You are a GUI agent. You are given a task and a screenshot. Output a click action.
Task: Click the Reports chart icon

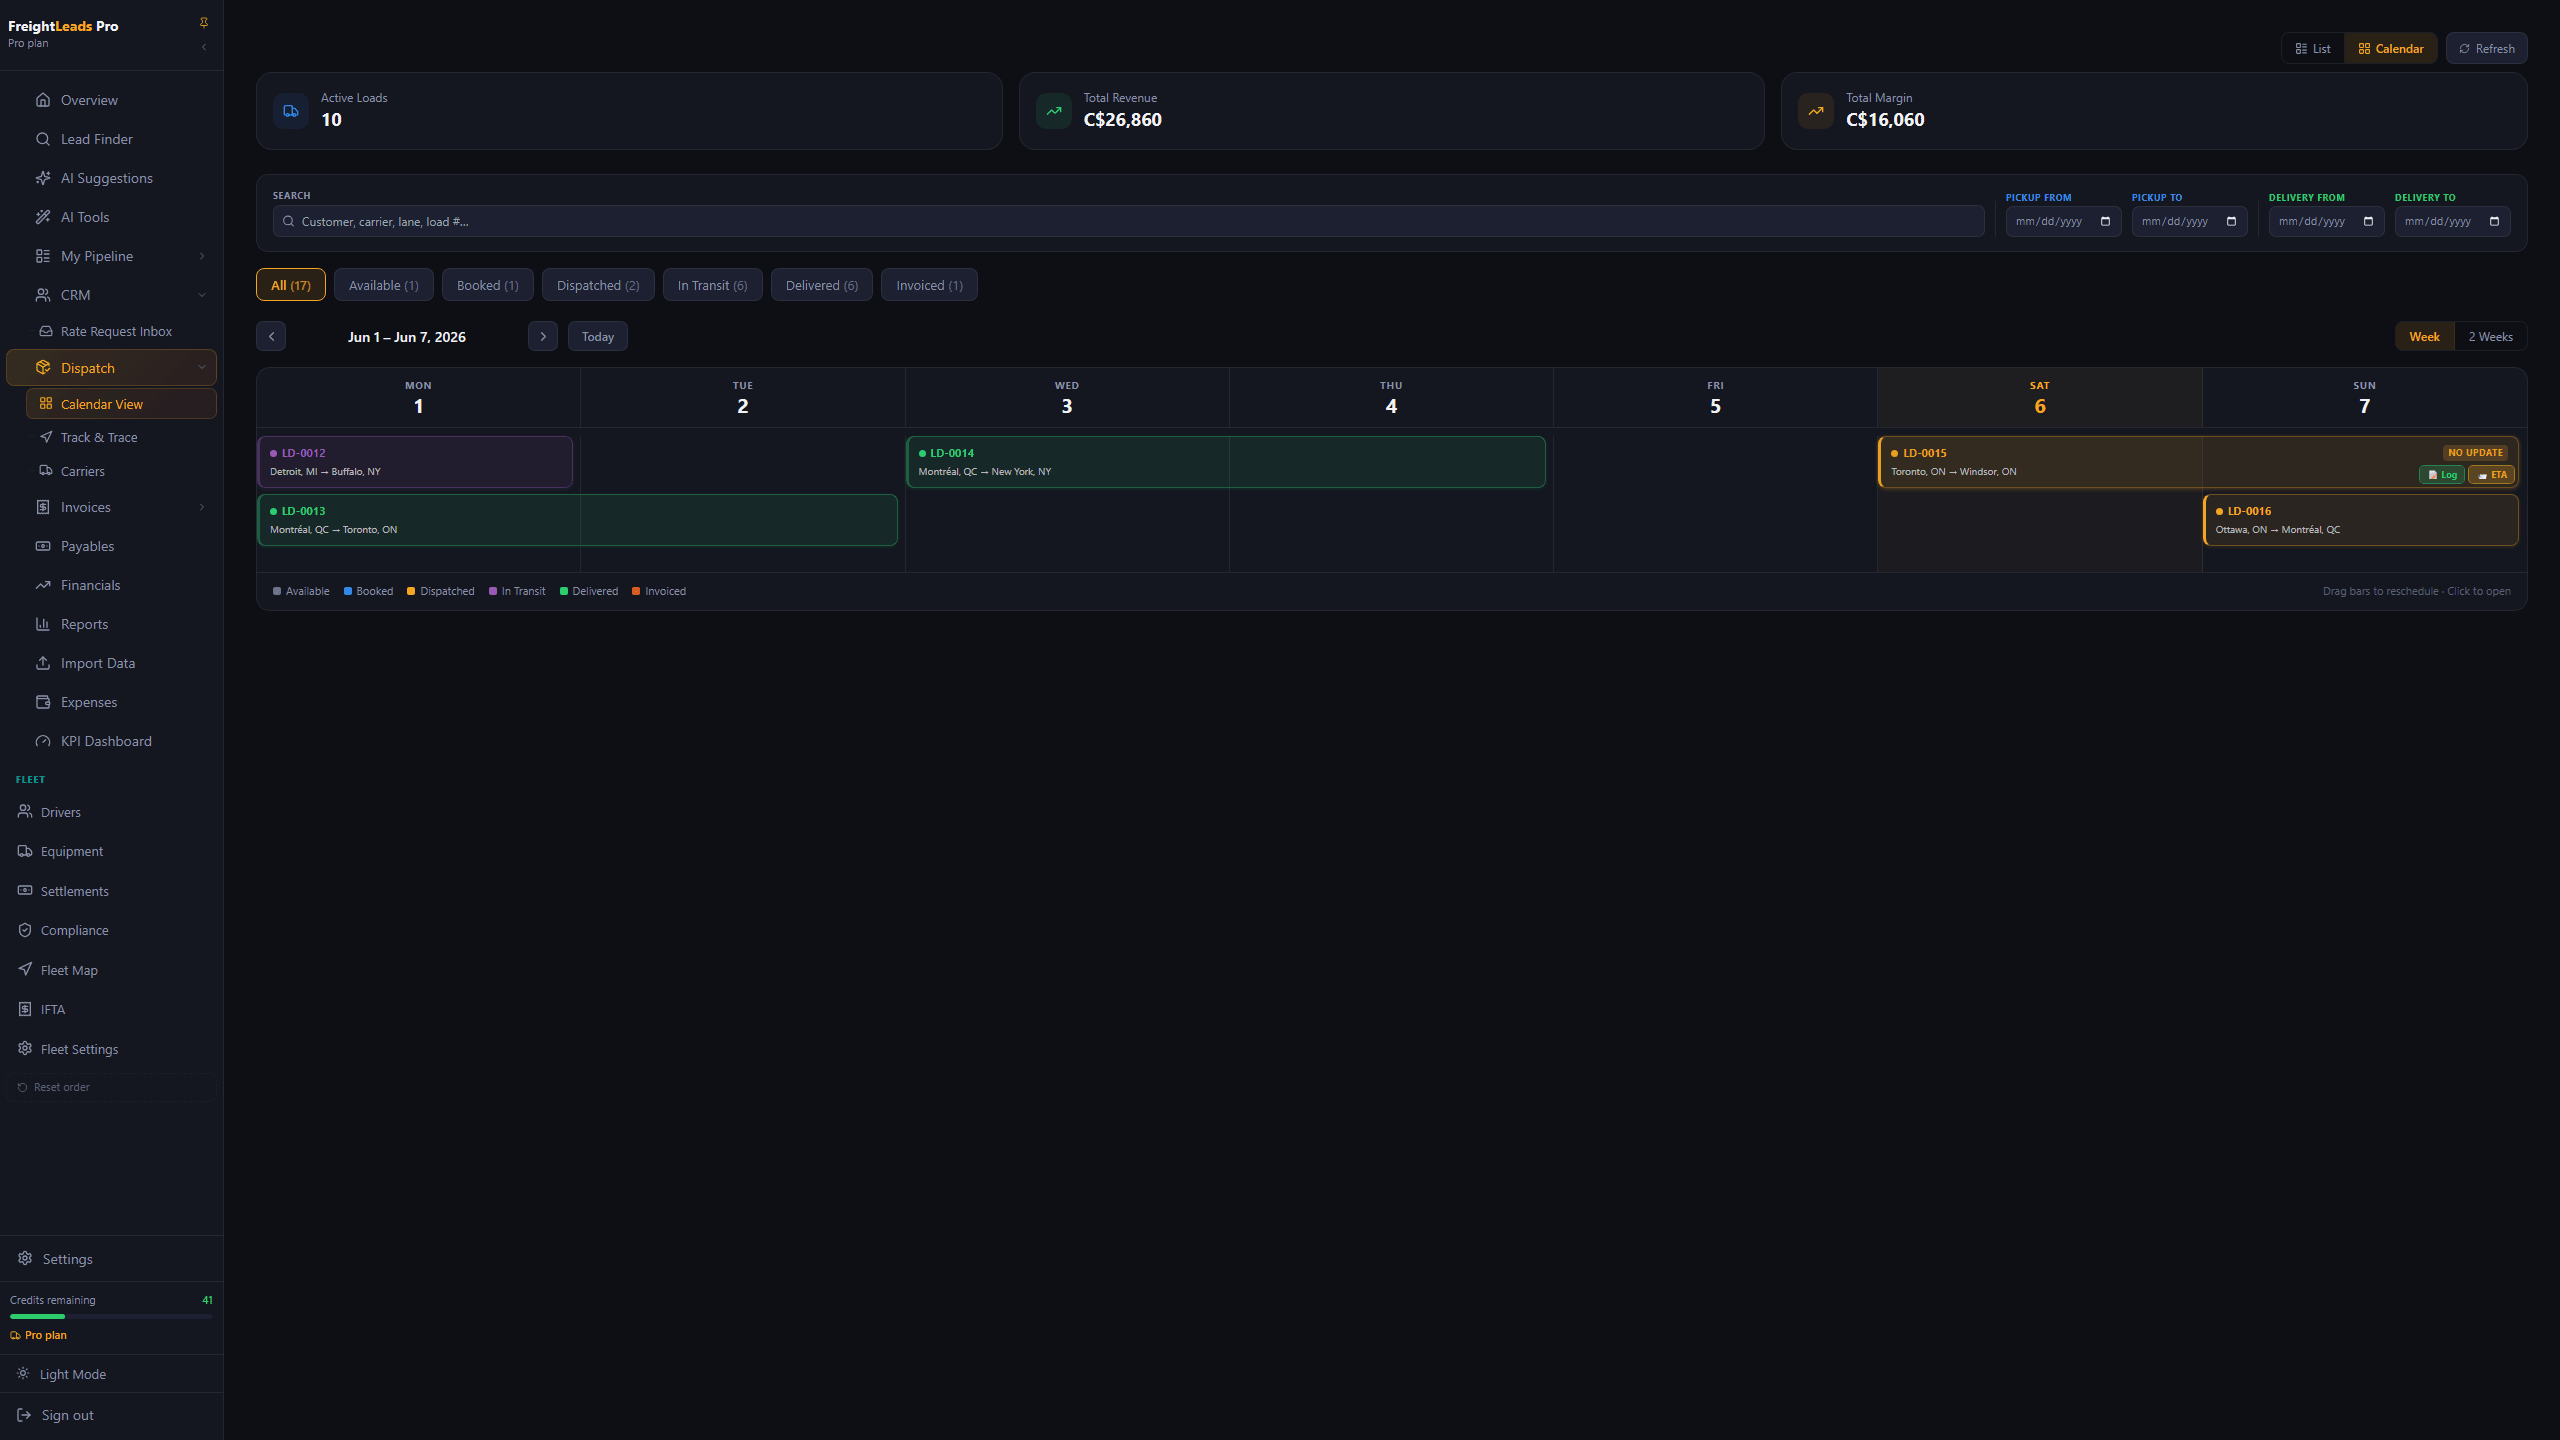[43, 624]
